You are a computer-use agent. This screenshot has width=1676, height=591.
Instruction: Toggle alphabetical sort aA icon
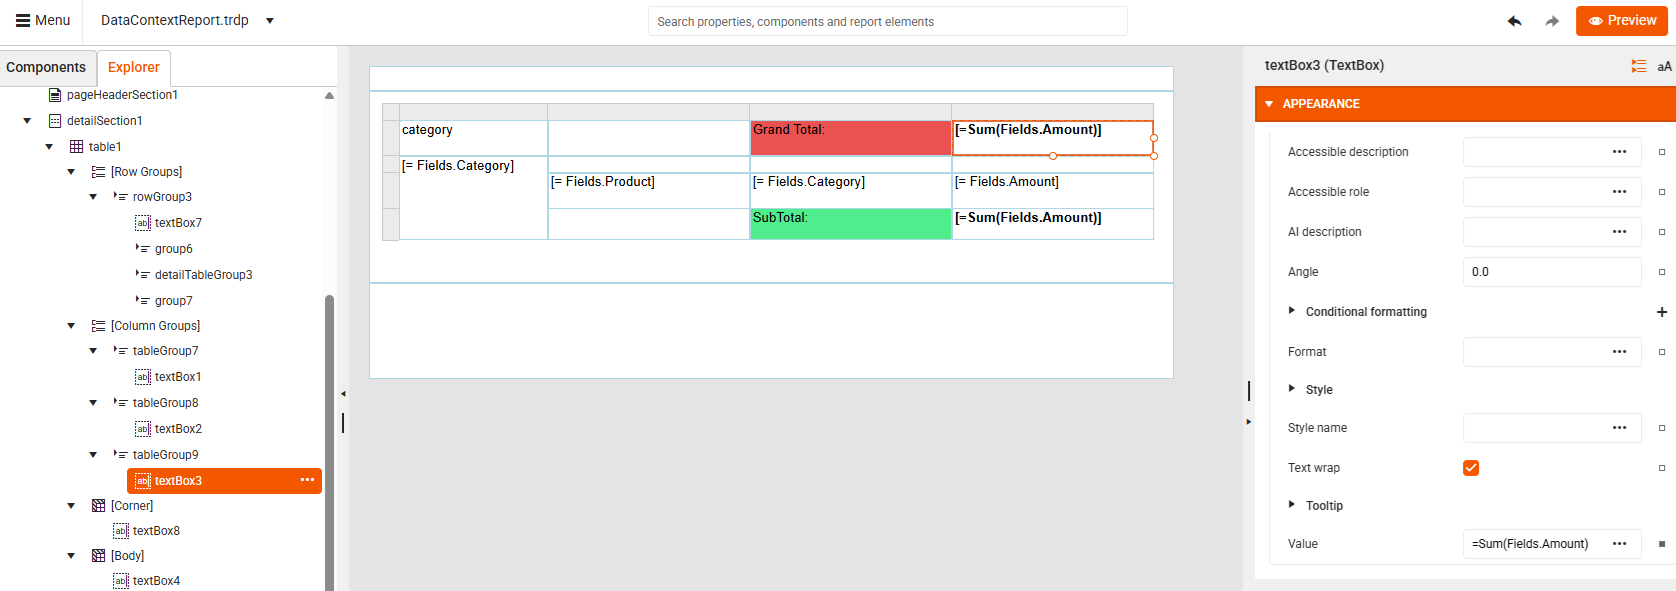(x=1664, y=66)
